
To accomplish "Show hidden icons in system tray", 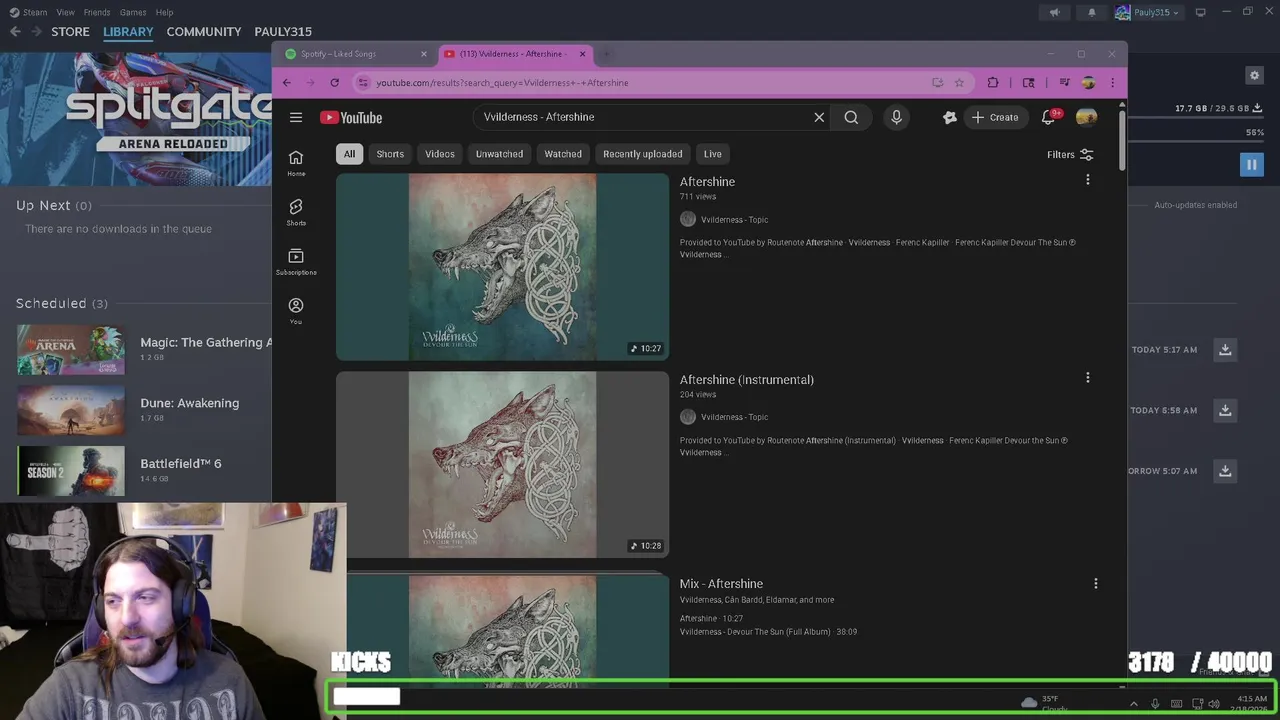I will [1133, 704].
